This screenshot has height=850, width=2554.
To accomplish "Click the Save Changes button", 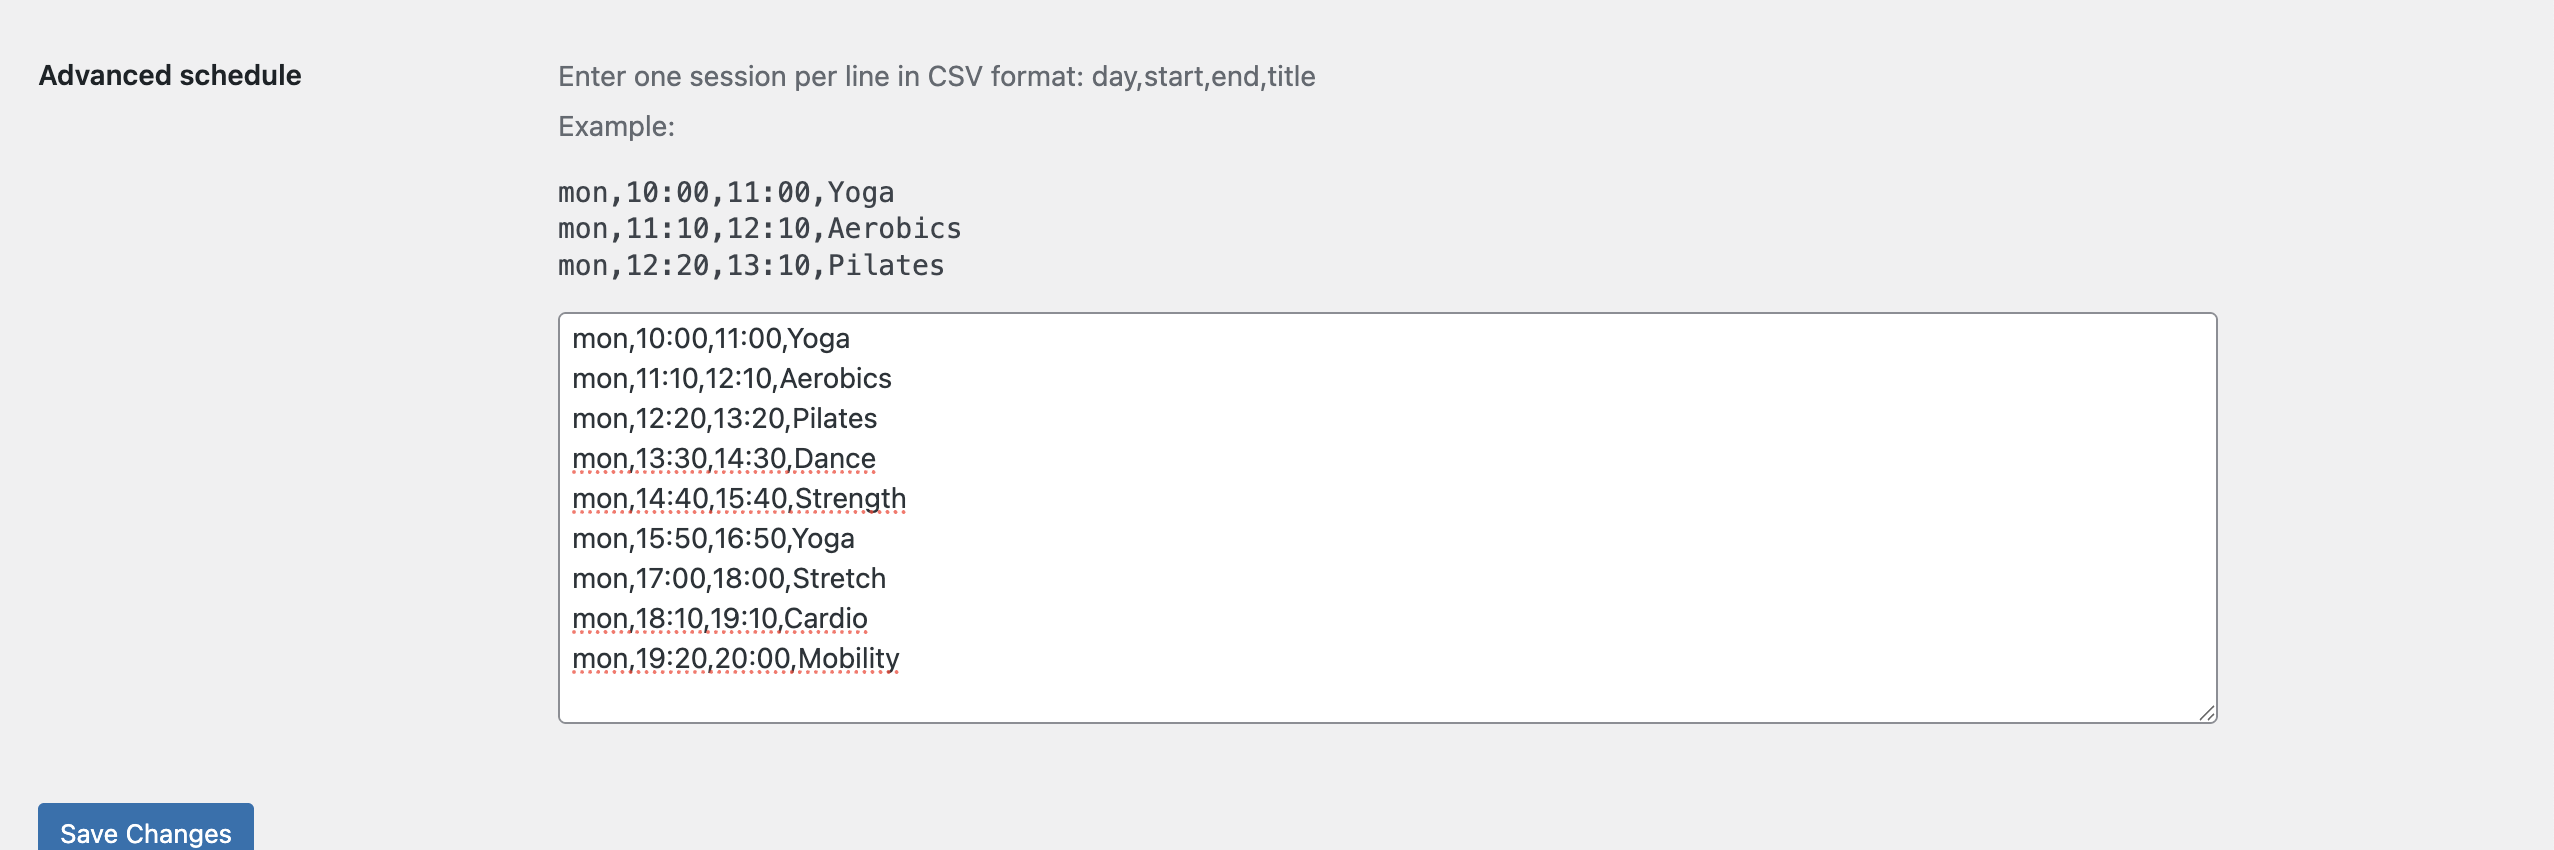I will point(146,830).
